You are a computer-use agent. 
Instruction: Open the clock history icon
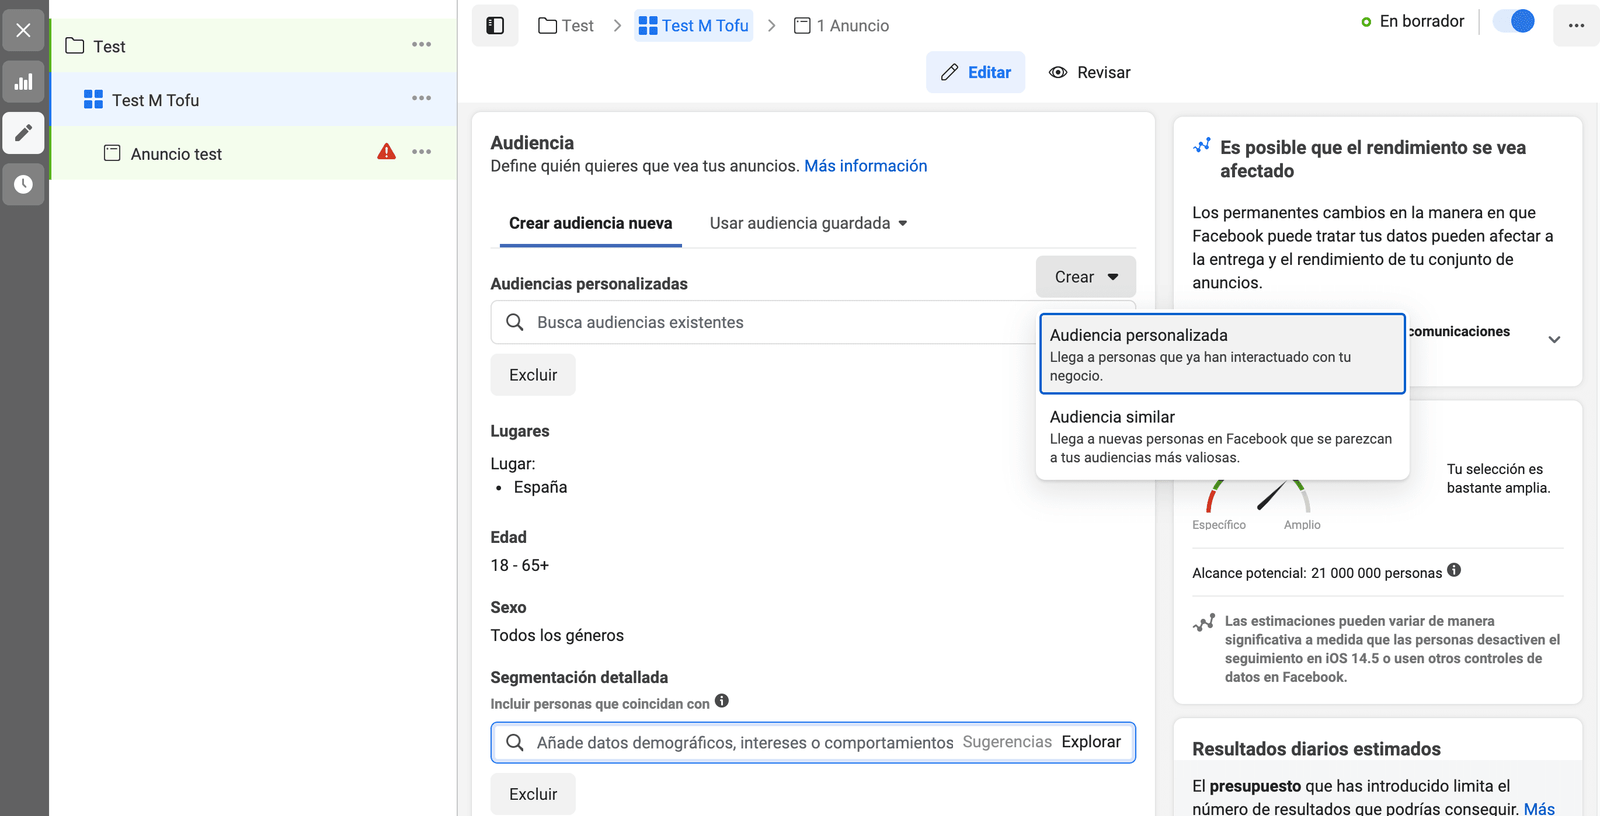point(23,184)
